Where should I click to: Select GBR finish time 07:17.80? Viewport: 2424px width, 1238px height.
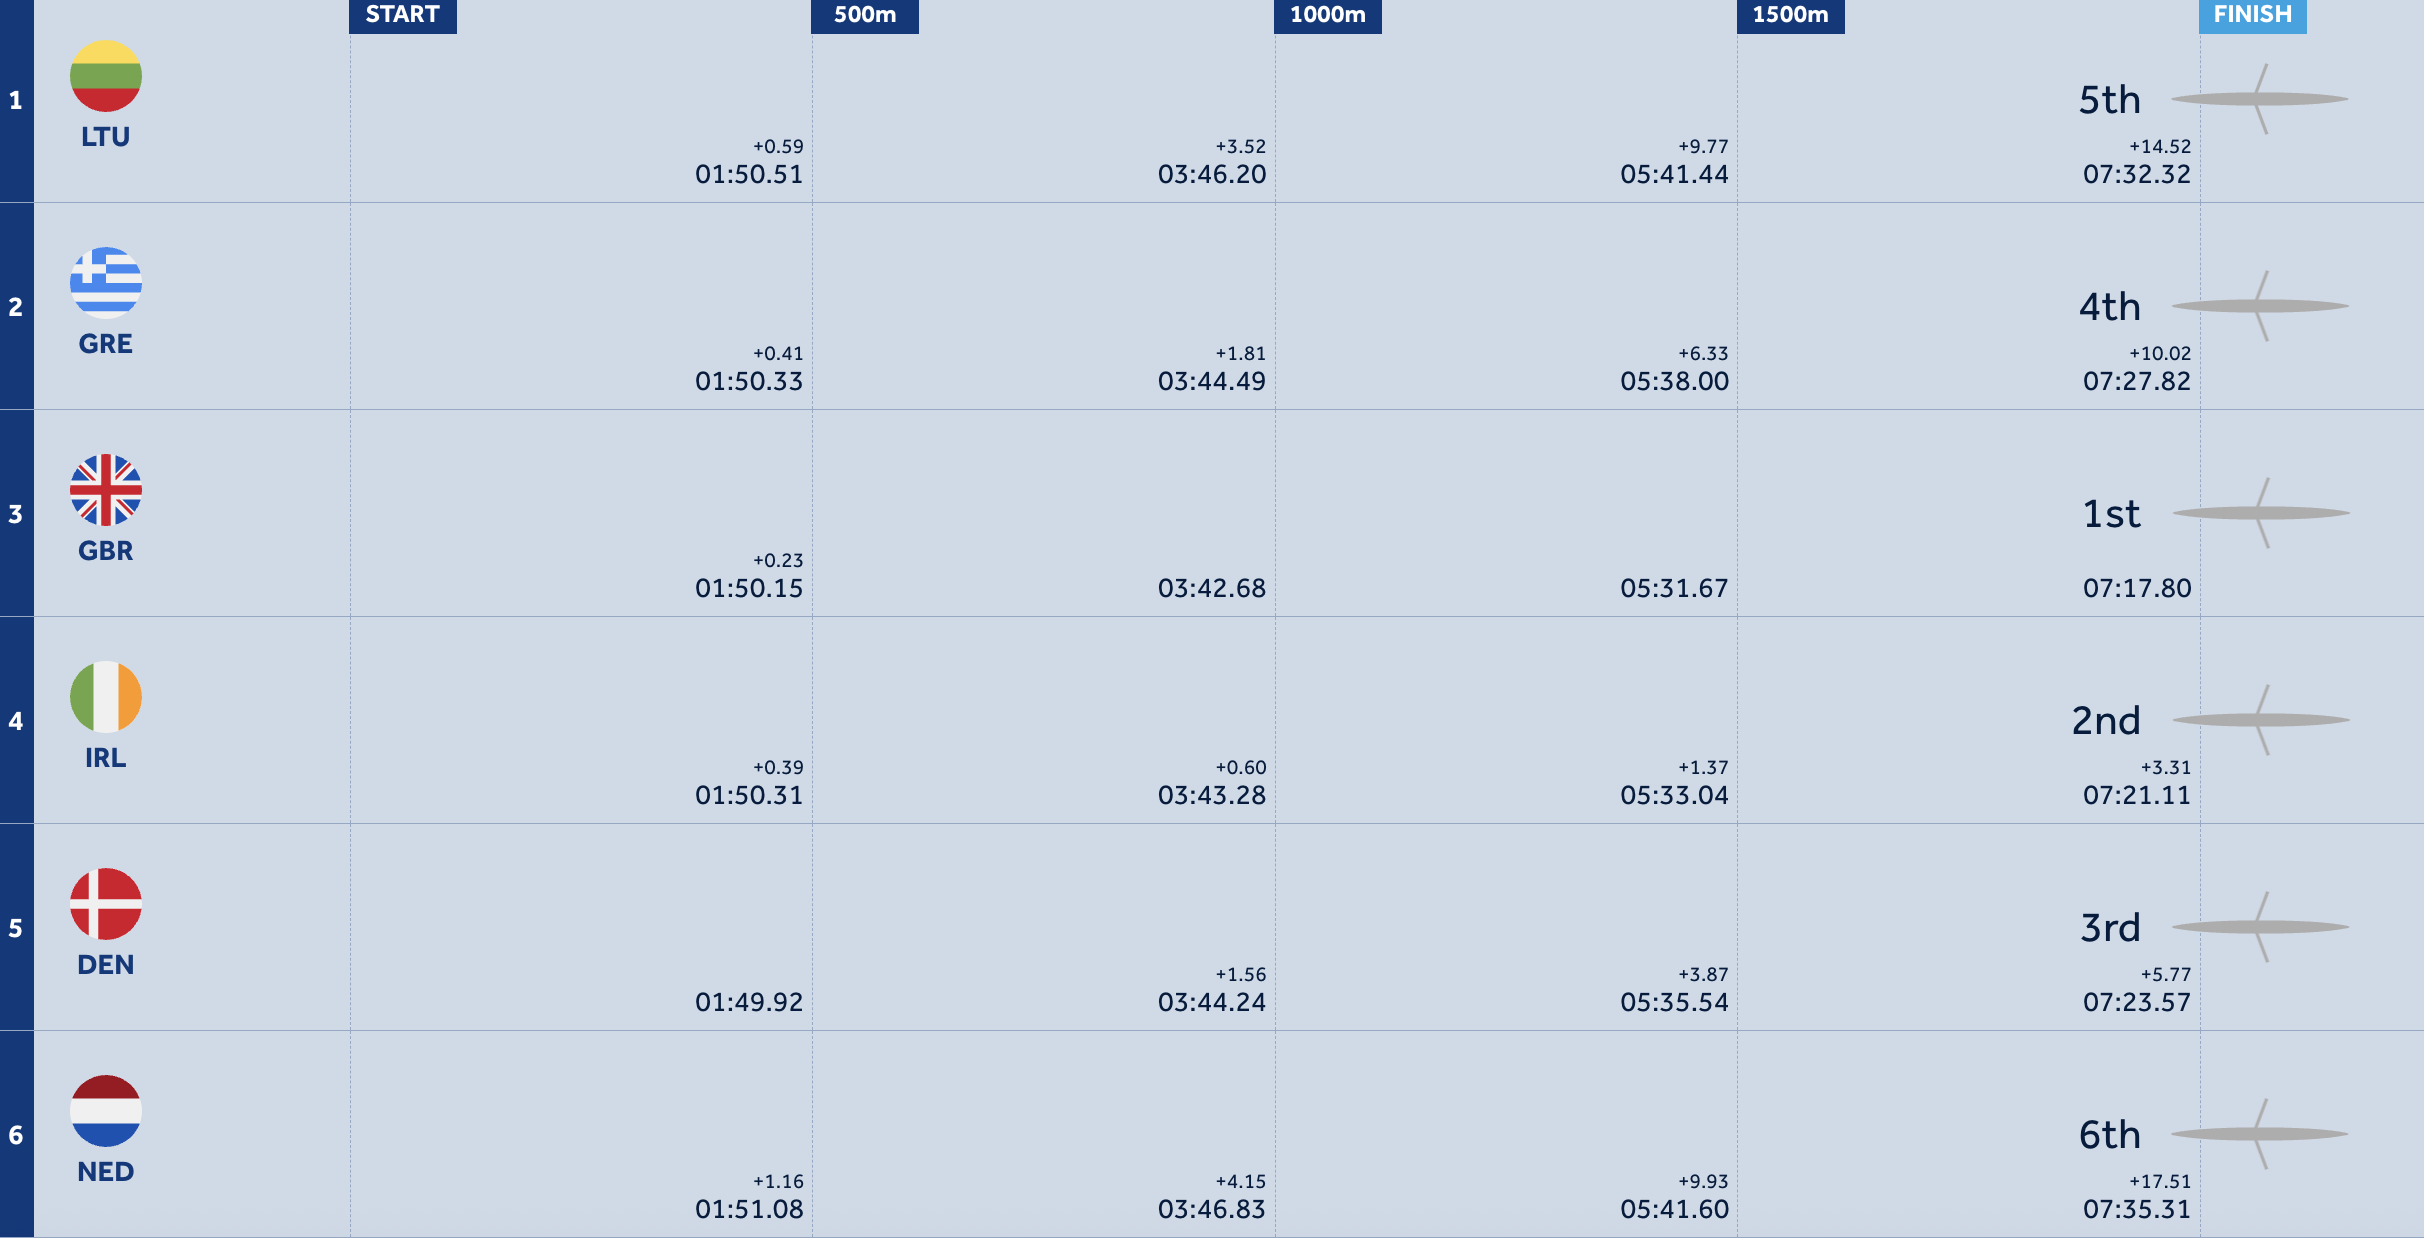click(x=2137, y=588)
